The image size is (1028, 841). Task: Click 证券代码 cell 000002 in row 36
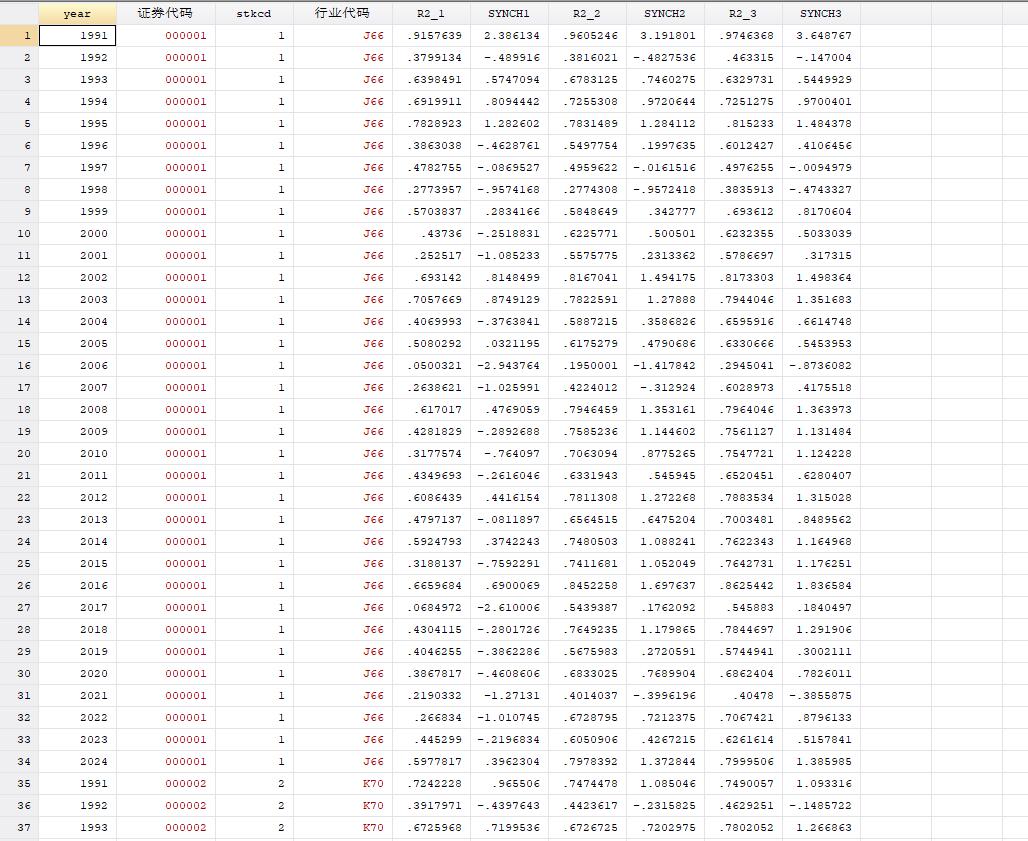pyautogui.click(x=165, y=806)
